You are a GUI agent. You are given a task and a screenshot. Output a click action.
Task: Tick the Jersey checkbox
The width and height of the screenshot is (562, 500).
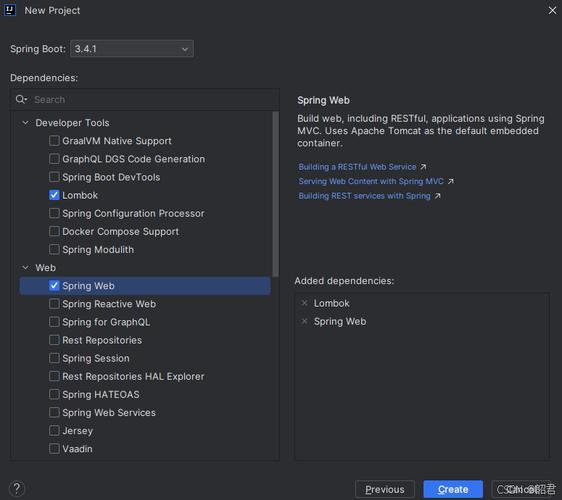(x=54, y=430)
